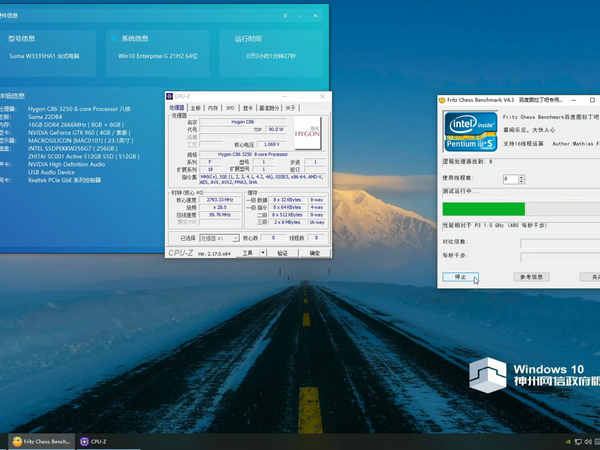The height and width of the screenshot is (450, 600).
Task: Expand the 工具 dropdown arrow in CPU-Z
Action: 263,253
